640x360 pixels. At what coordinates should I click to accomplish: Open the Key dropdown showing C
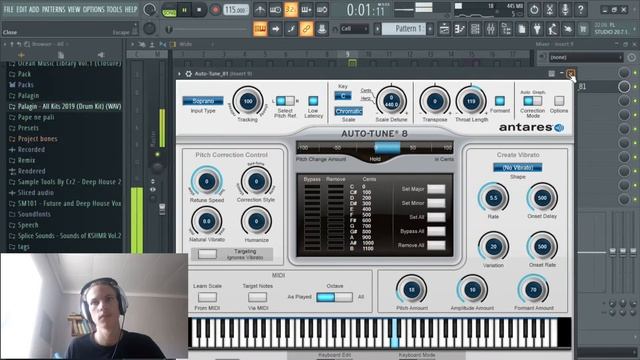(x=343, y=96)
